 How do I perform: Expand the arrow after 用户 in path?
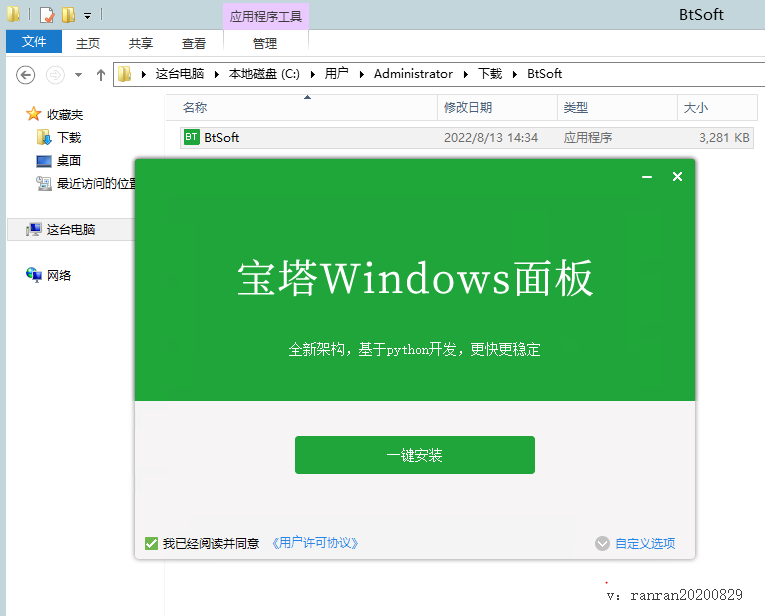coord(362,74)
